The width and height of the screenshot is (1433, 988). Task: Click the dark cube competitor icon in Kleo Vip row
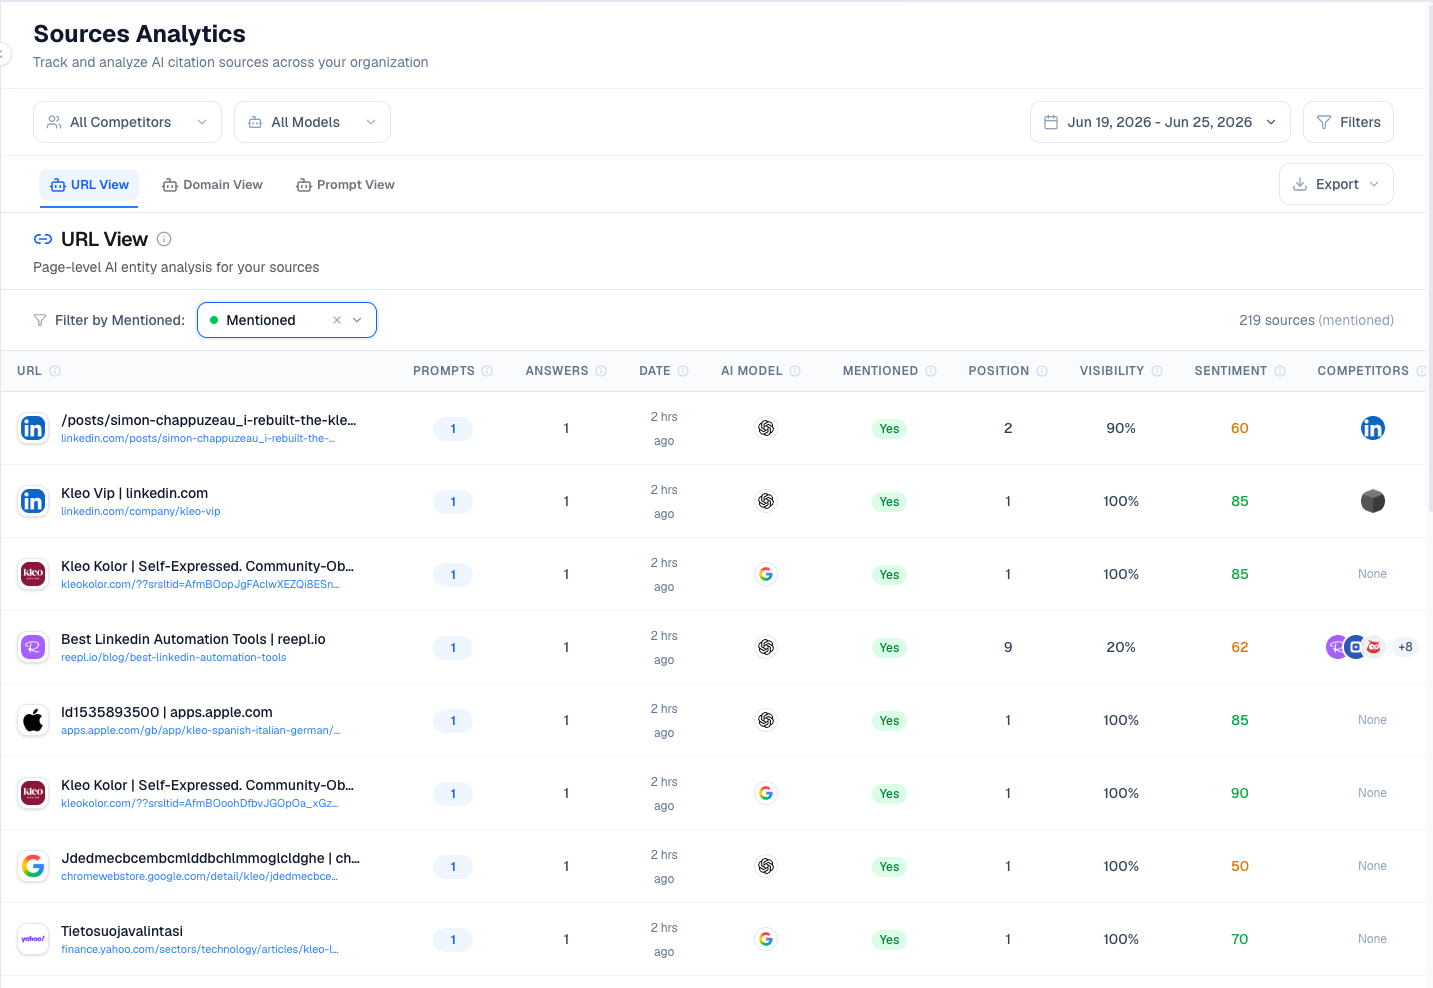[x=1373, y=501]
